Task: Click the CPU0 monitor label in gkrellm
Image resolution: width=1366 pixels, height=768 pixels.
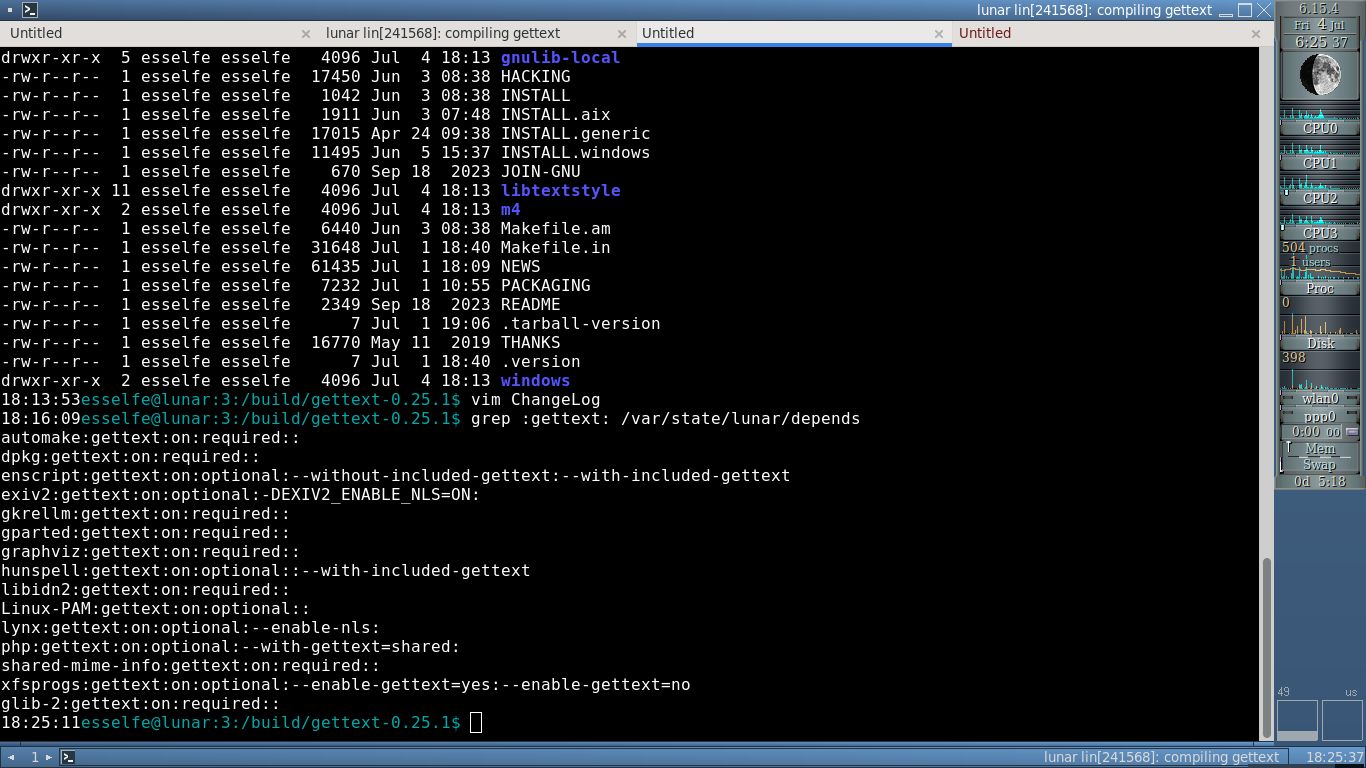Action: 1320,129
